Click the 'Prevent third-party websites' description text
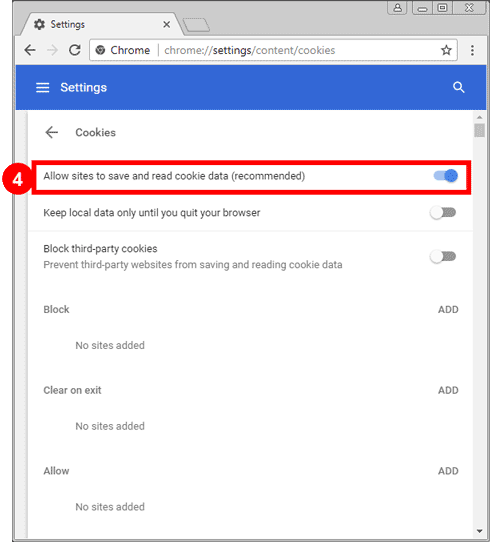 coord(193,265)
